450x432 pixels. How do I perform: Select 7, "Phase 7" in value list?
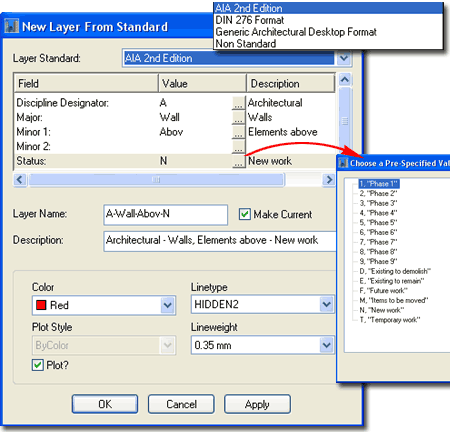(378, 242)
